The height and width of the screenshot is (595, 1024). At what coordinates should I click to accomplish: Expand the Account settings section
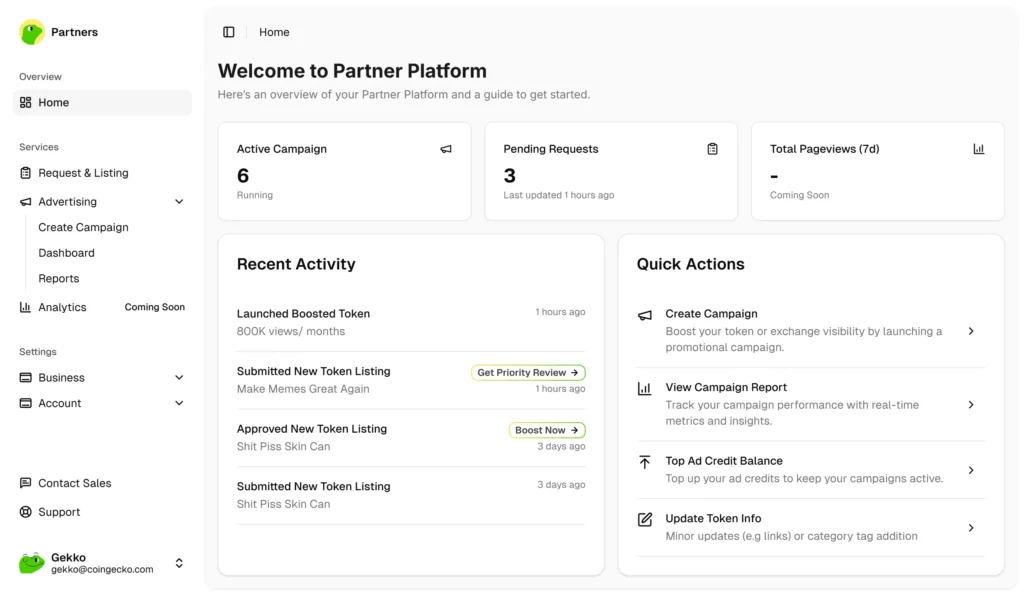(x=179, y=403)
